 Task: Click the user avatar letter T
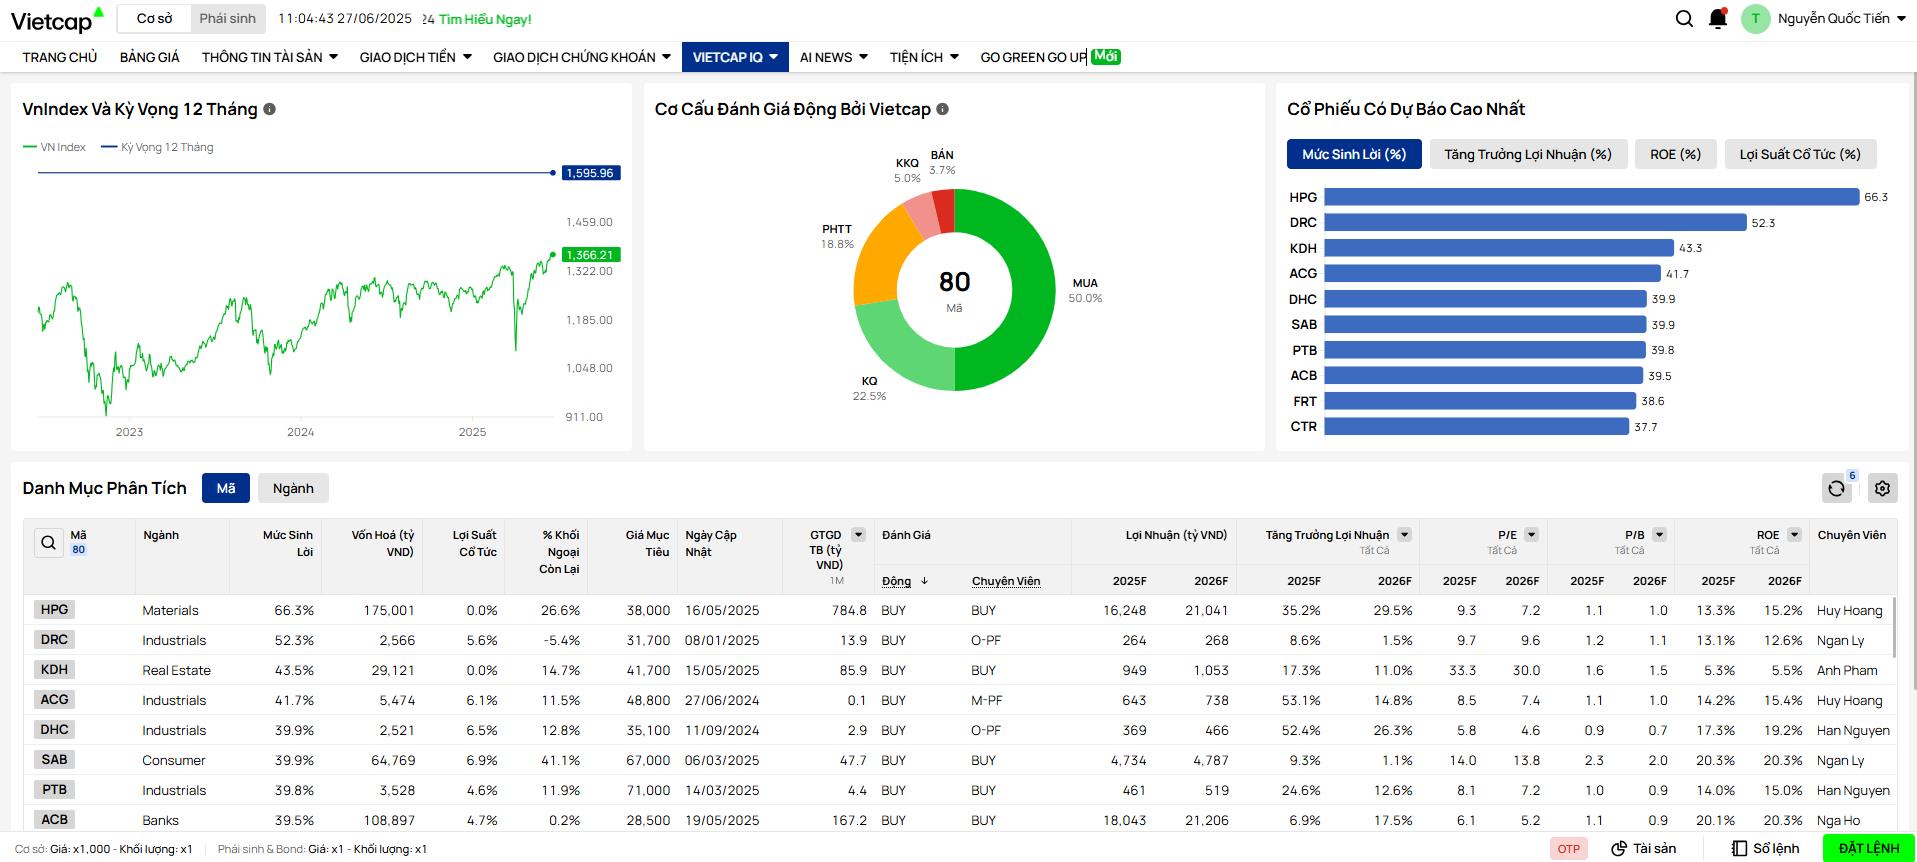pos(1755,19)
